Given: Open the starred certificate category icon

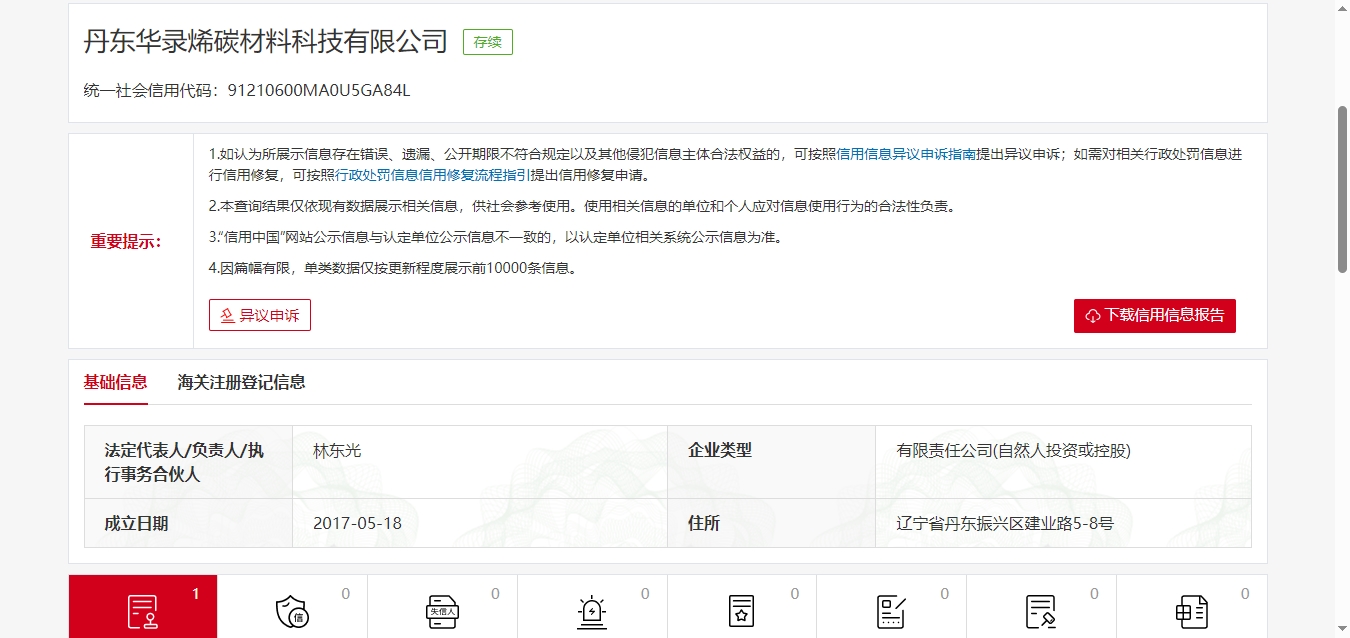Looking at the screenshot, I should tap(741, 611).
